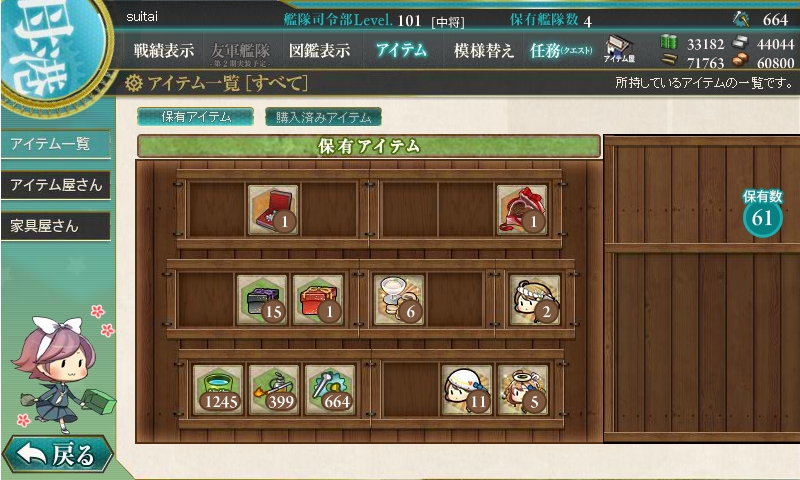
Task: Click the black furniture box with count 15
Action: (x=262, y=300)
